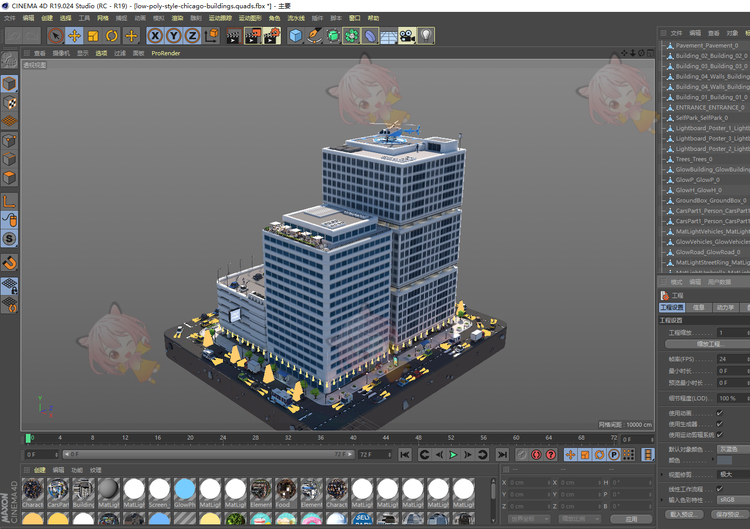Image resolution: width=750 pixels, height=529 pixels.
Task: Click the coordinate system cube icon
Action: coord(211,36)
